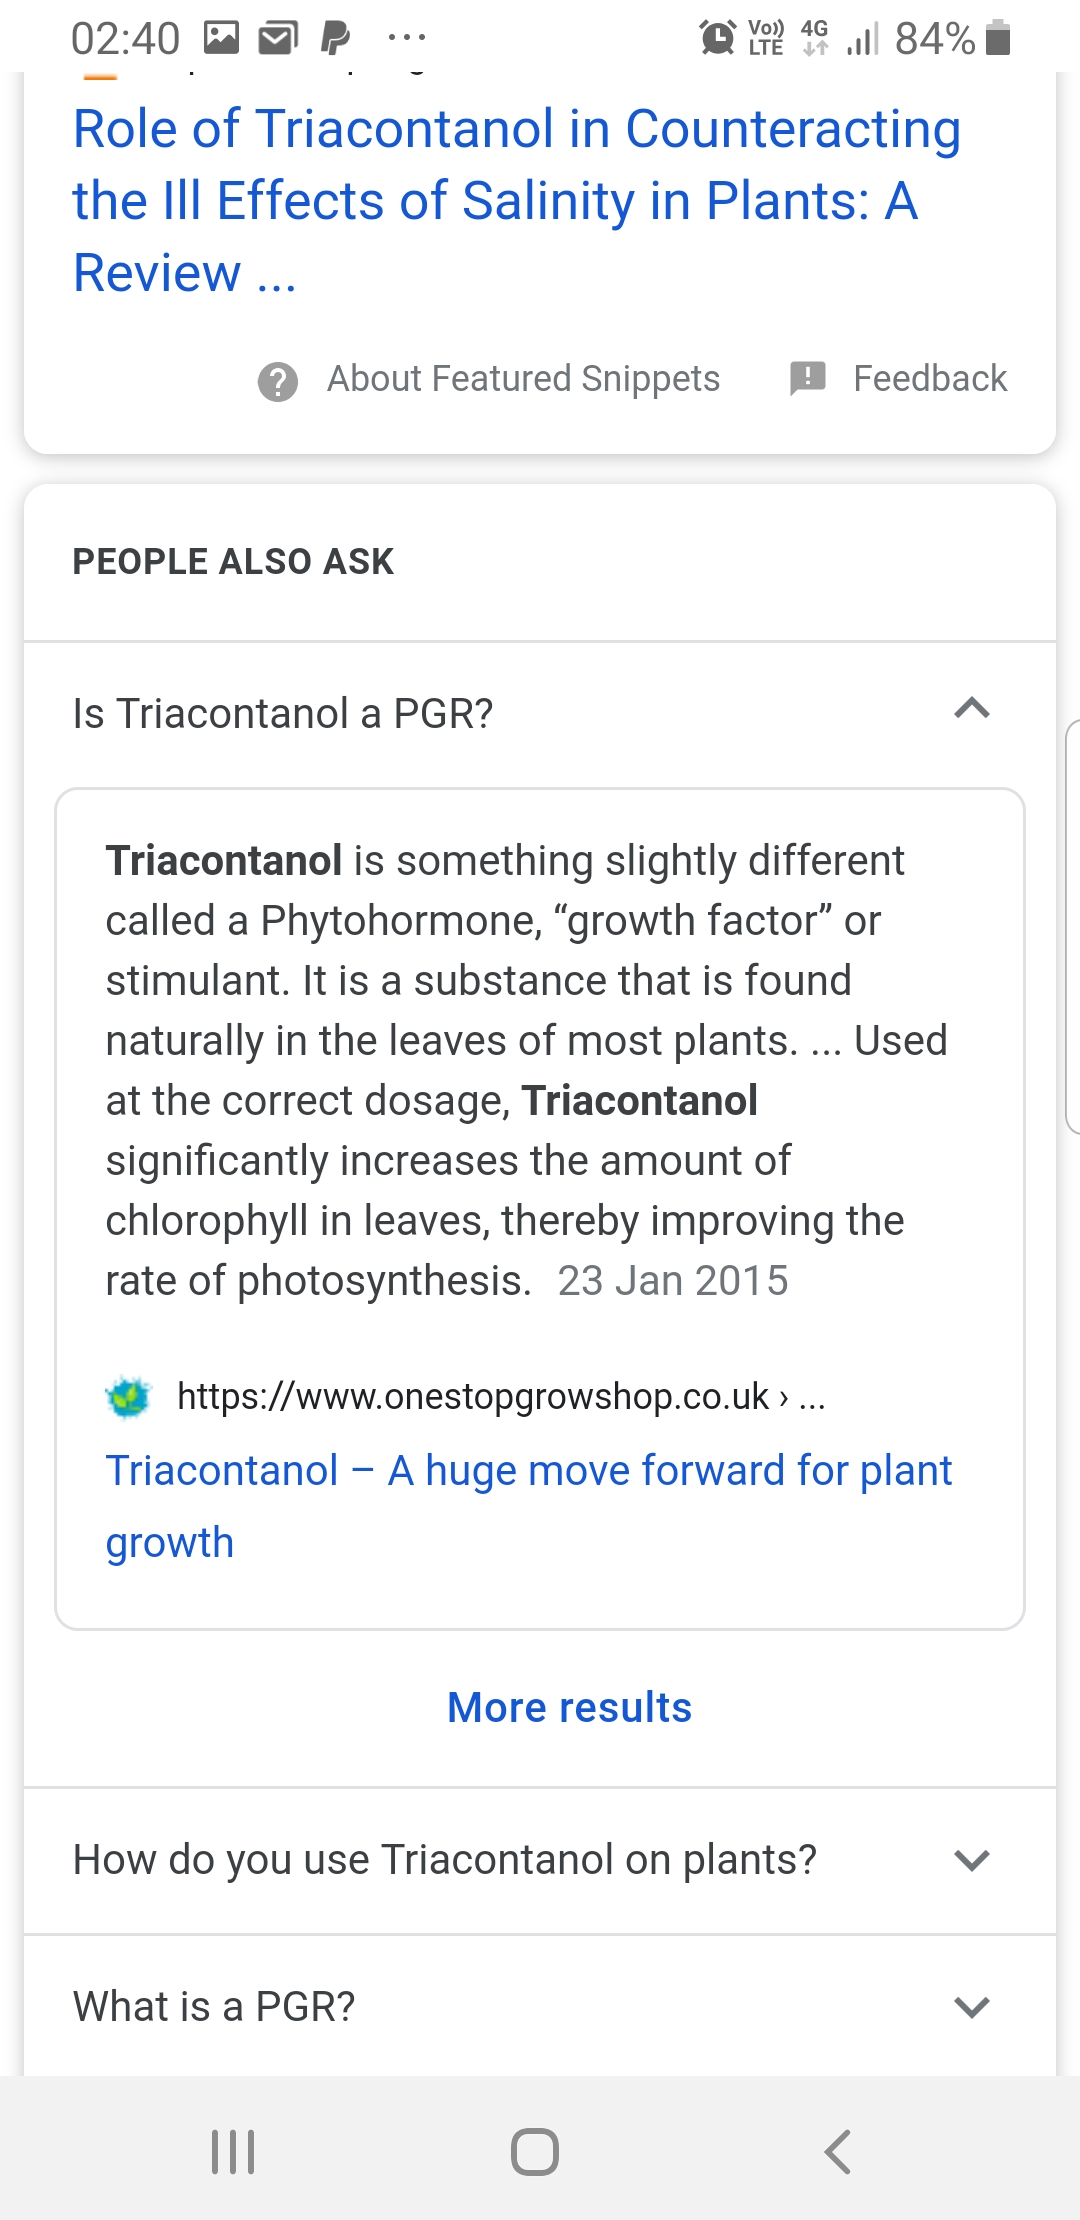The height and width of the screenshot is (2220, 1080).
Task: Open About Featured Snippets info
Action: (523, 379)
